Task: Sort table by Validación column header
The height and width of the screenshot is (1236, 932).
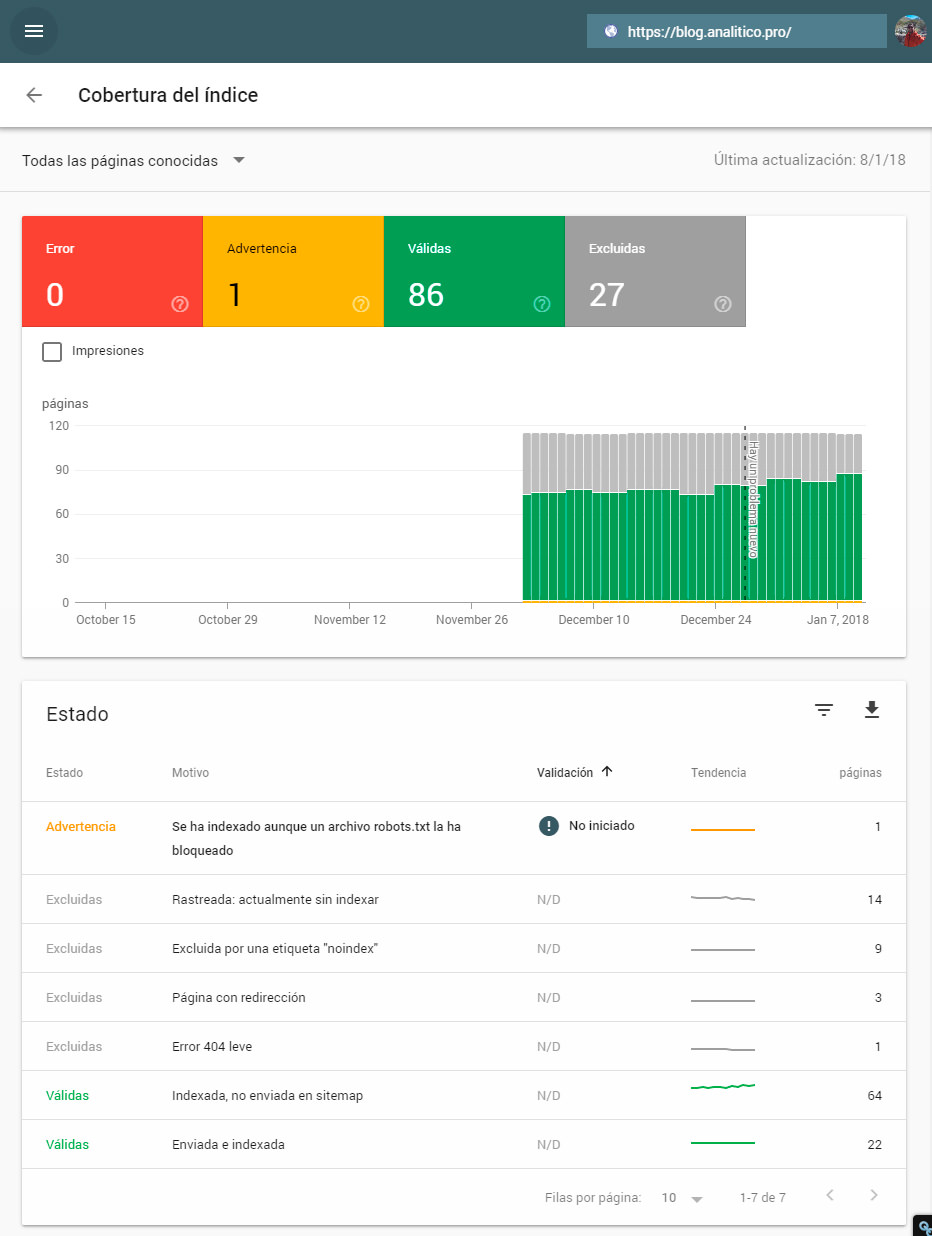Action: coord(565,772)
